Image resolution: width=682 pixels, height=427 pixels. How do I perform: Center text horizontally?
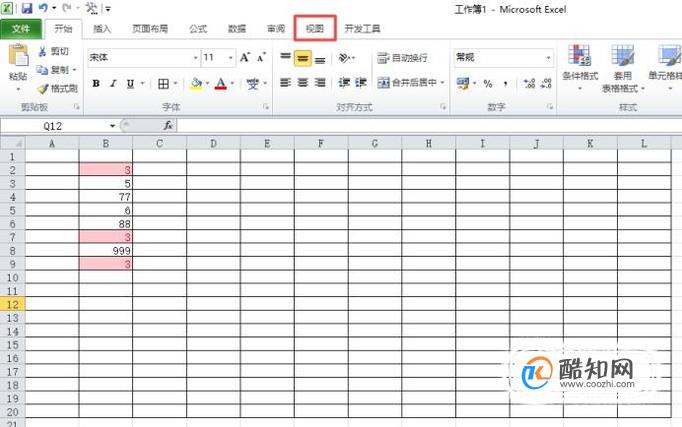tap(303, 82)
